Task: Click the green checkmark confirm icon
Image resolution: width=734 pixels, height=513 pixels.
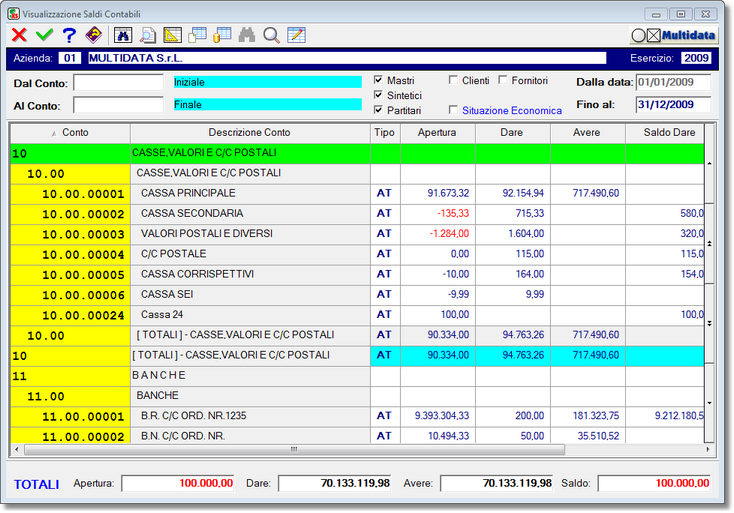Action: pos(44,35)
